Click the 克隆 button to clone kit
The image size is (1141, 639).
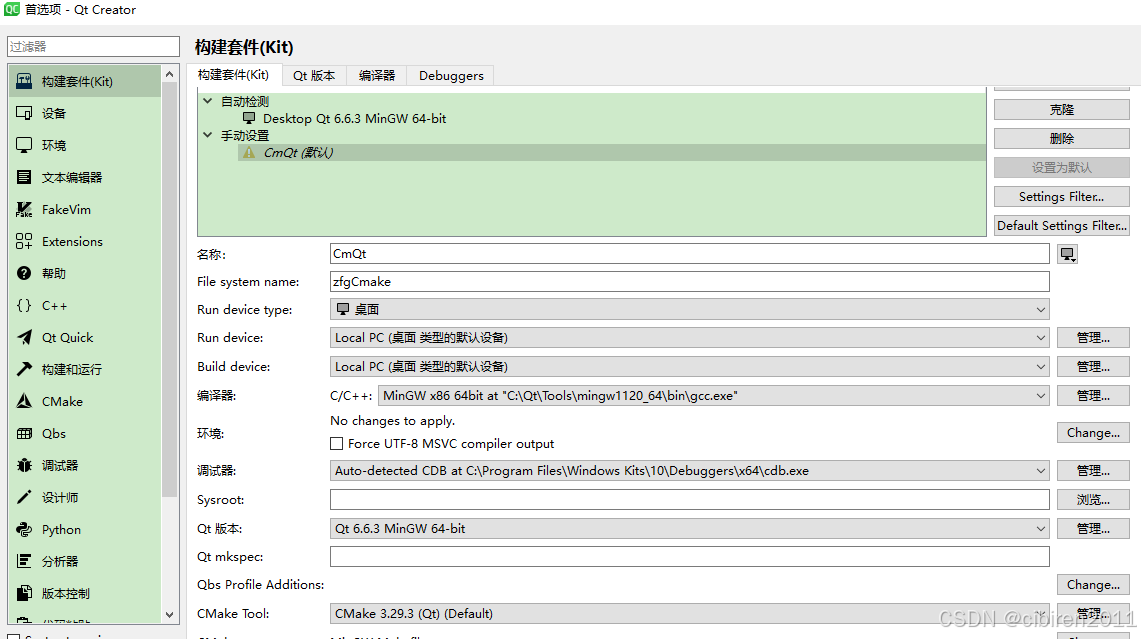1061,109
